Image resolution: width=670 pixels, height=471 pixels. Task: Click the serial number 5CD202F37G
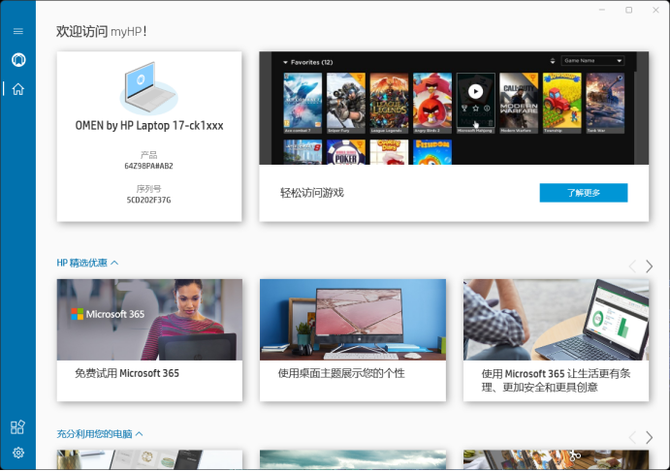click(149, 200)
